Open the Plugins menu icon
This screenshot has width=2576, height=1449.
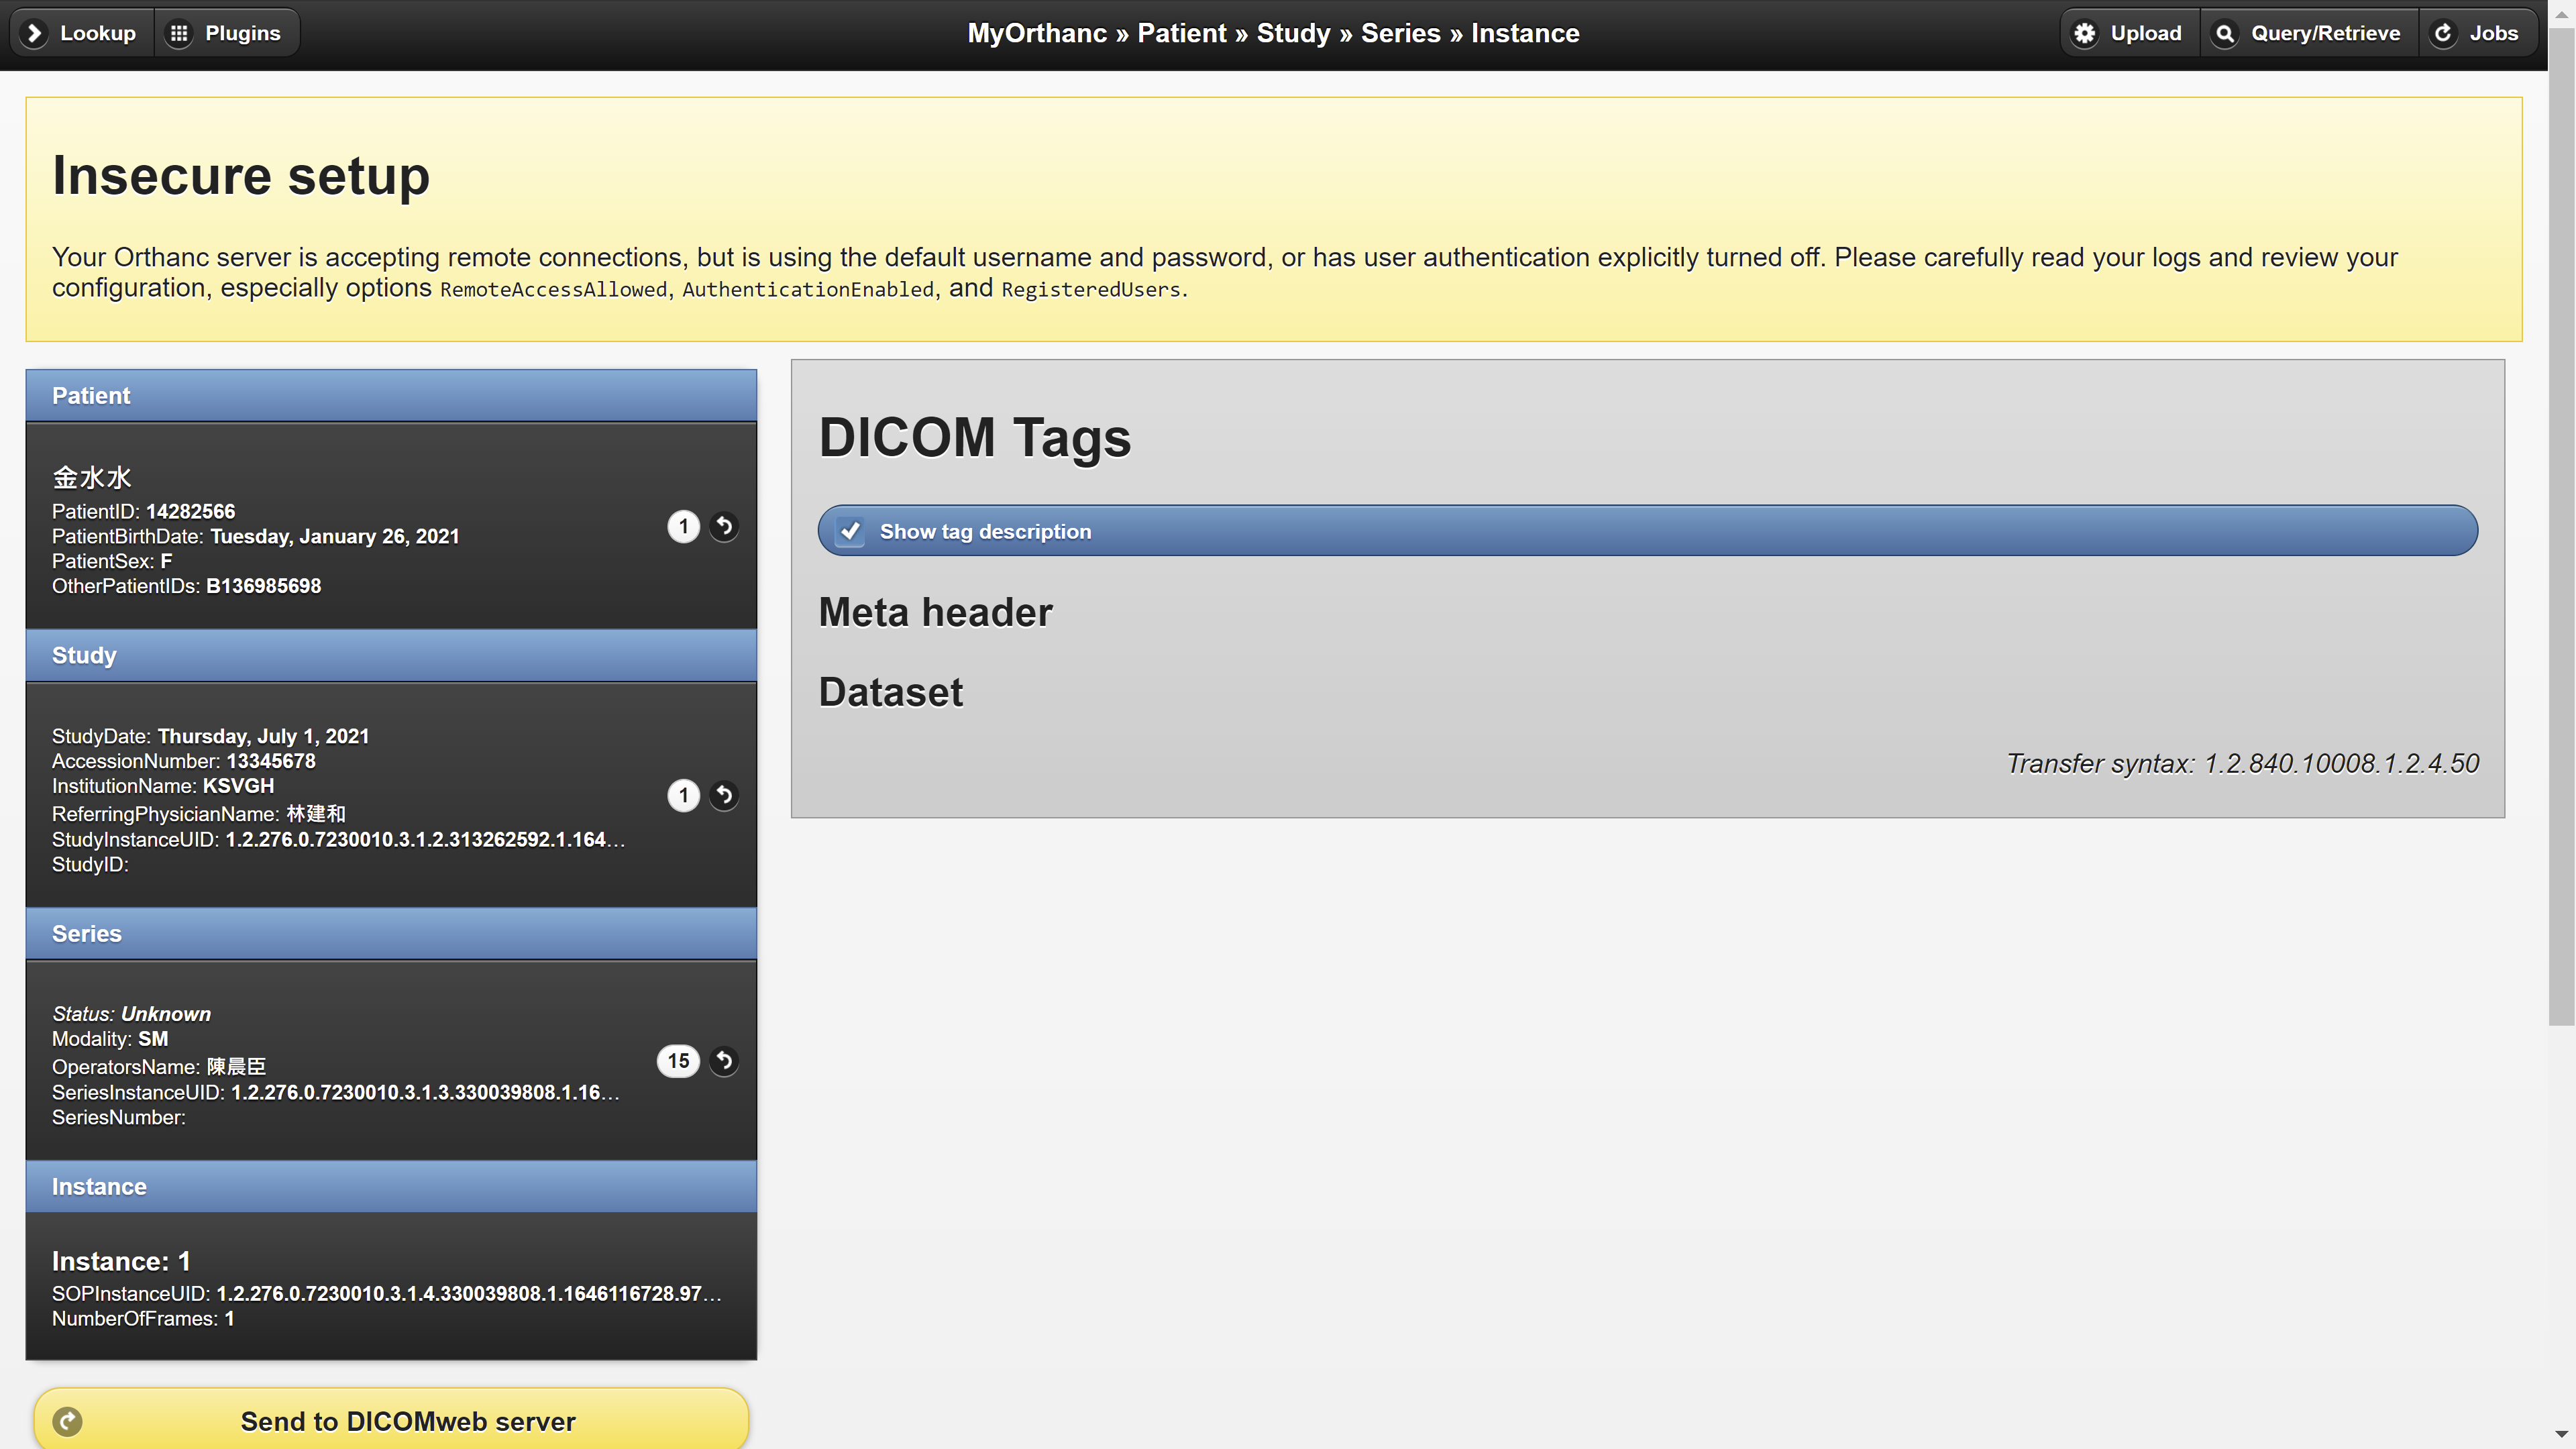(182, 32)
